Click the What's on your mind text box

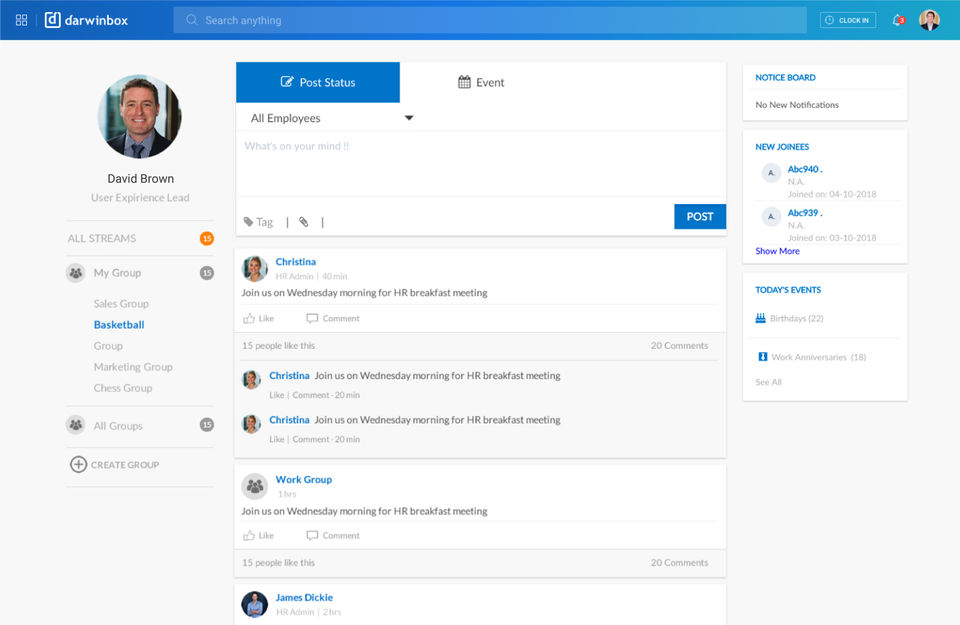coord(481,163)
